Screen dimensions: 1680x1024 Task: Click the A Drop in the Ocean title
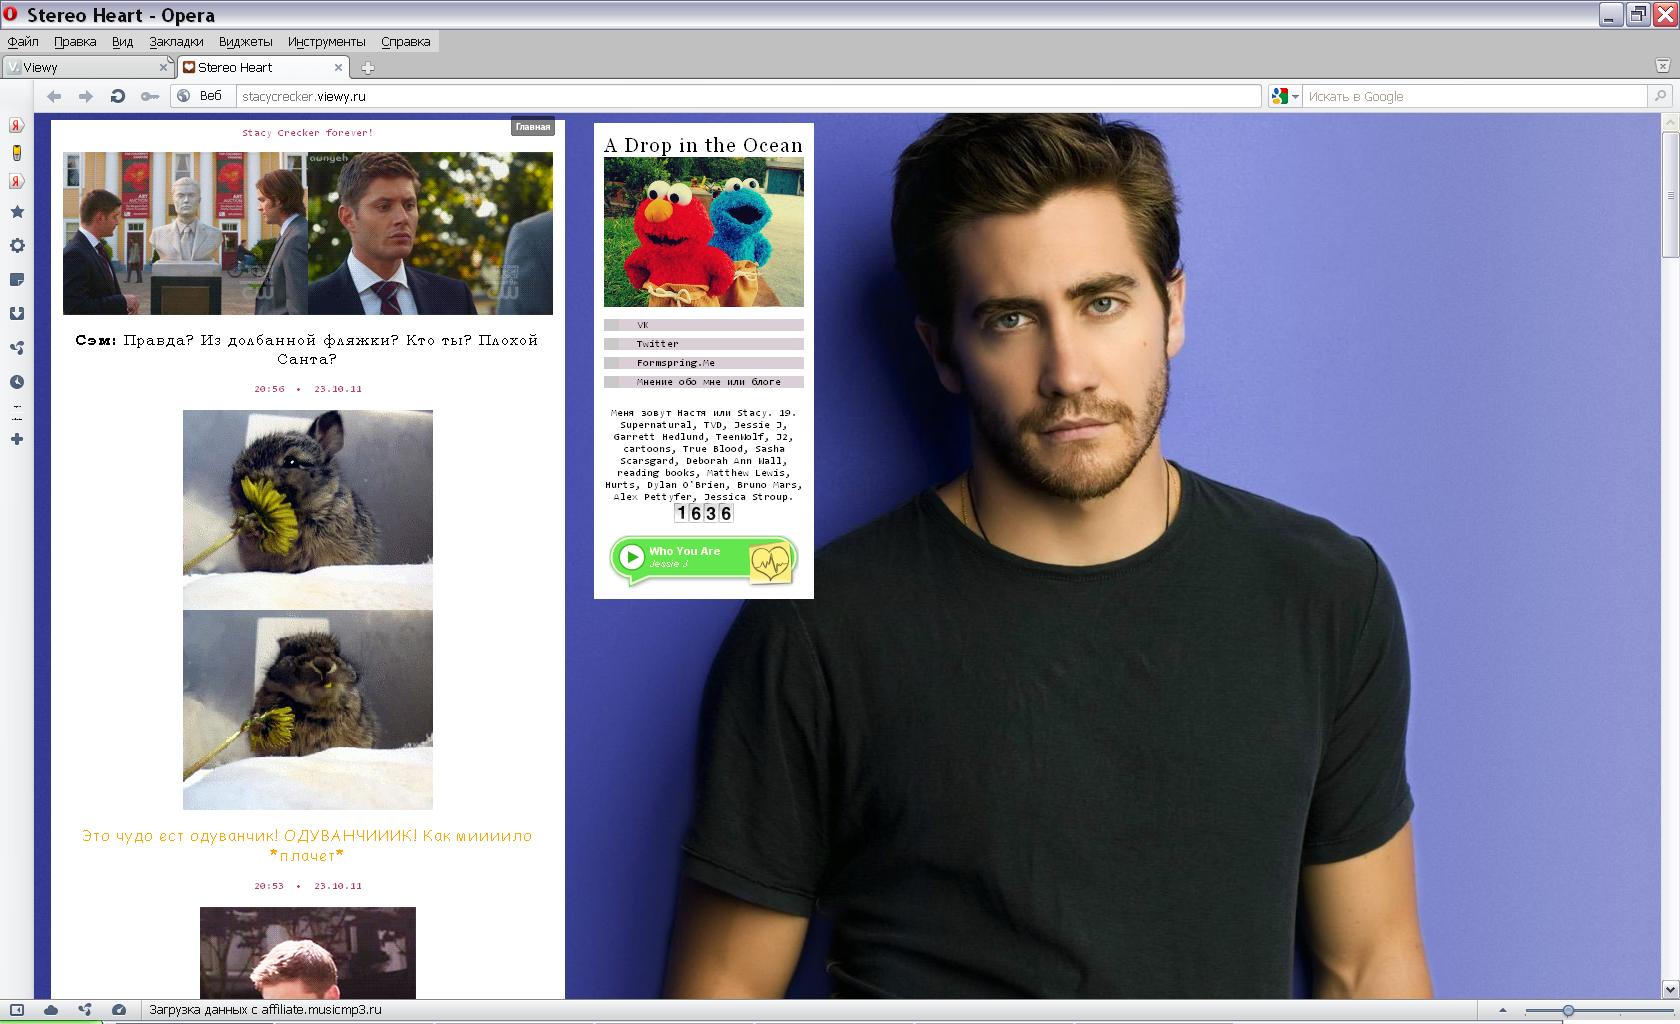[704, 145]
